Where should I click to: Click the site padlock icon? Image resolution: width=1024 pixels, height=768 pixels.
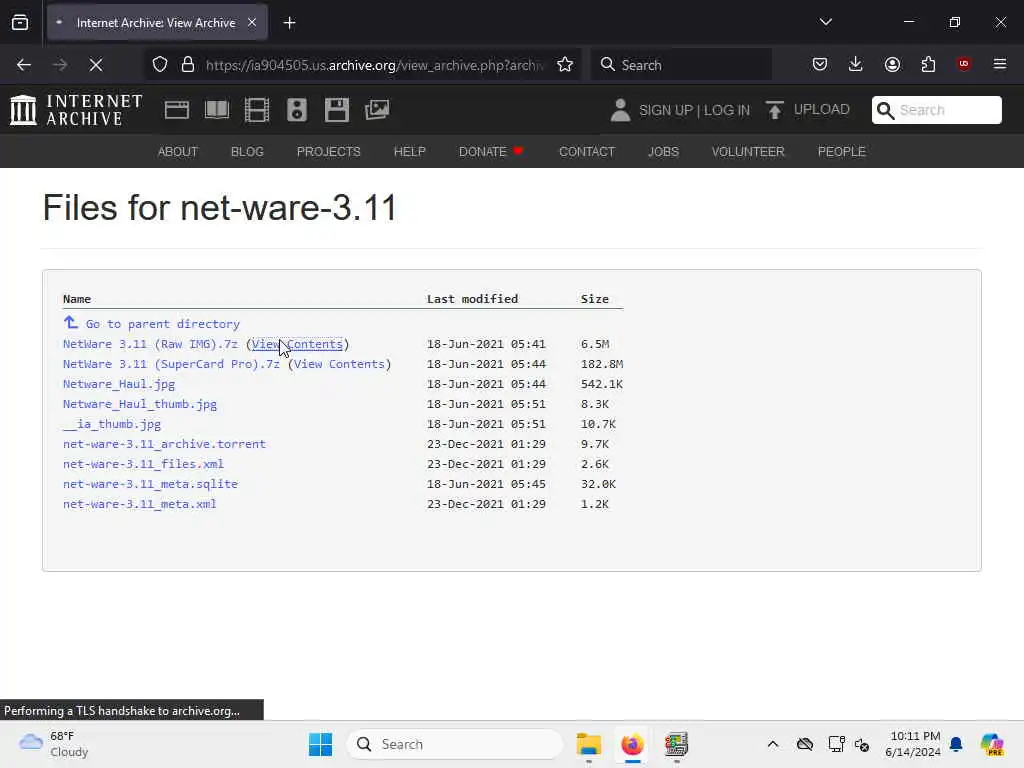tap(188, 65)
